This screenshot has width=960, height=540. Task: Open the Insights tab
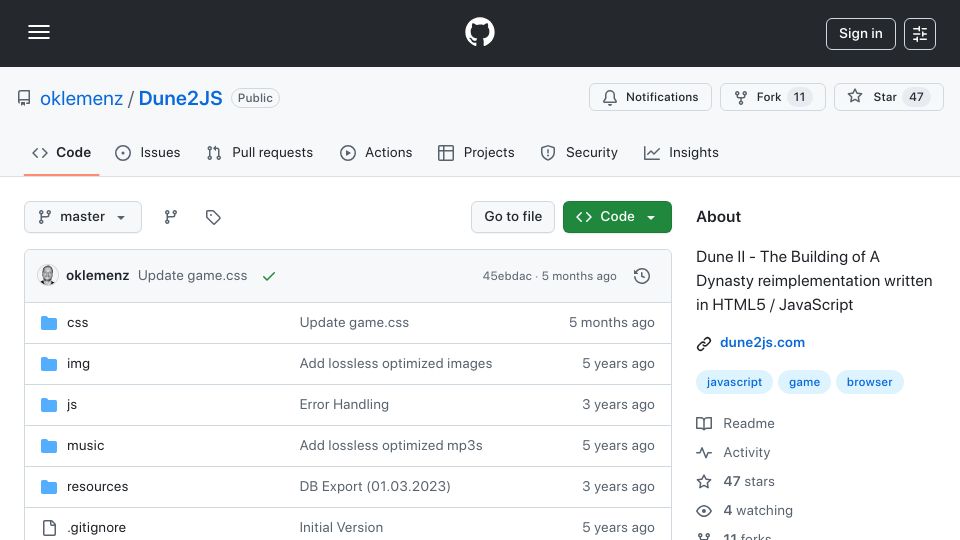681,152
